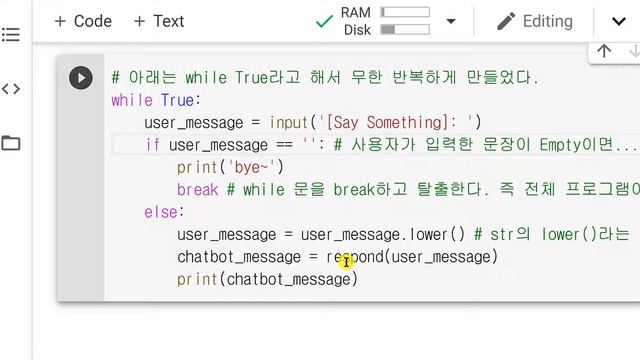Click the if user_message == '' line
The height and width of the screenshot is (360, 640).
(392, 145)
